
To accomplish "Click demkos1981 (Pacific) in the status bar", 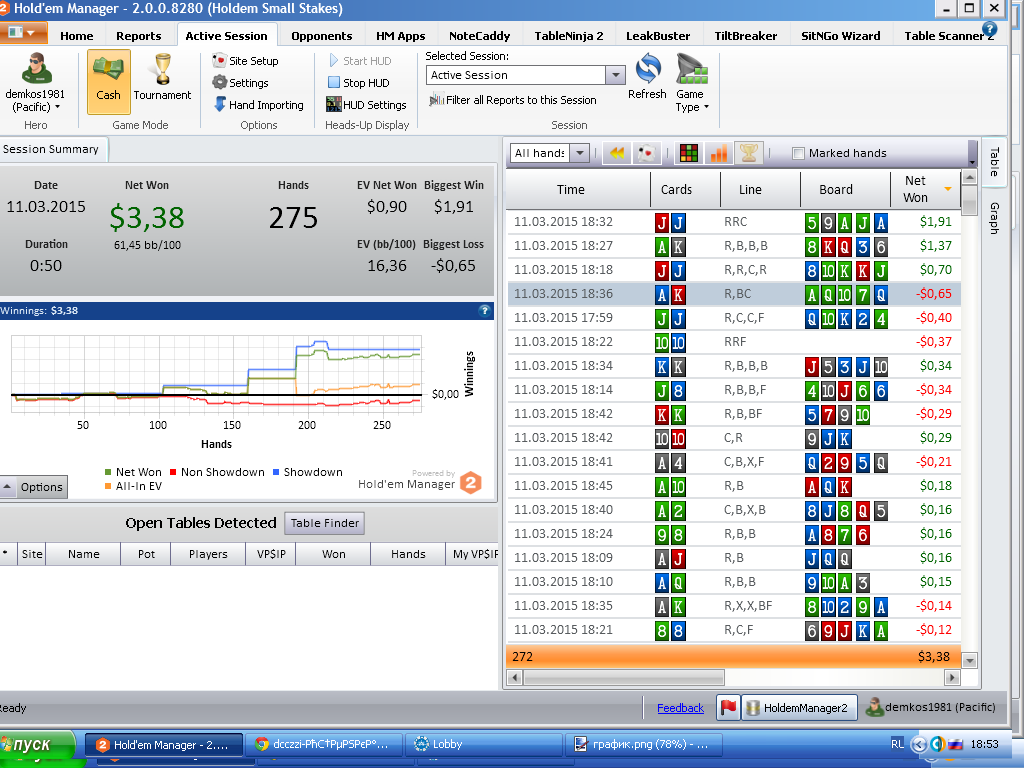I will tap(931, 707).
